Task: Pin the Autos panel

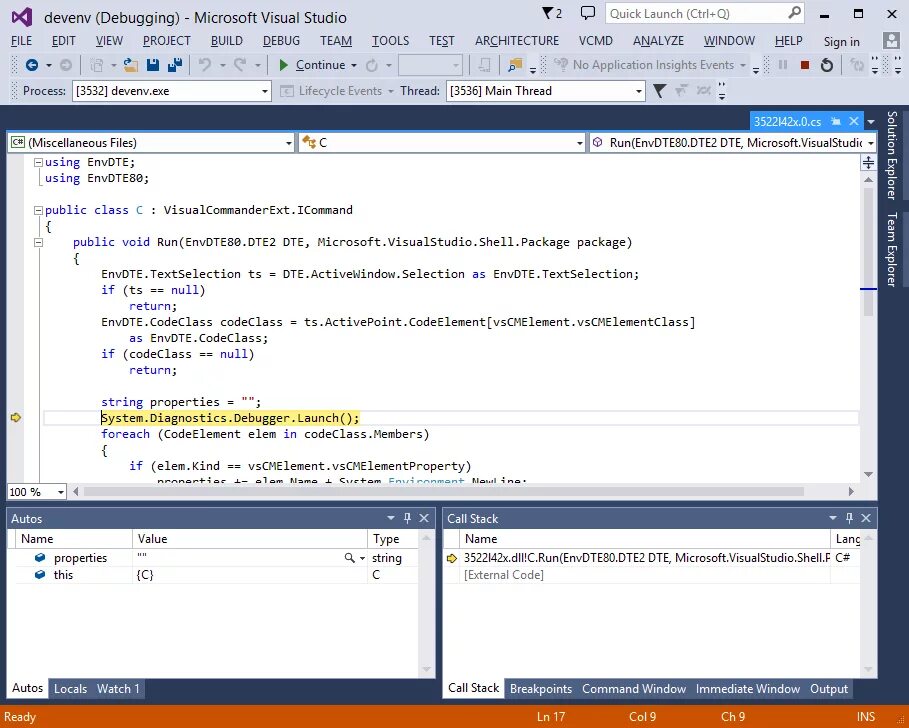Action: pyautogui.click(x=407, y=518)
